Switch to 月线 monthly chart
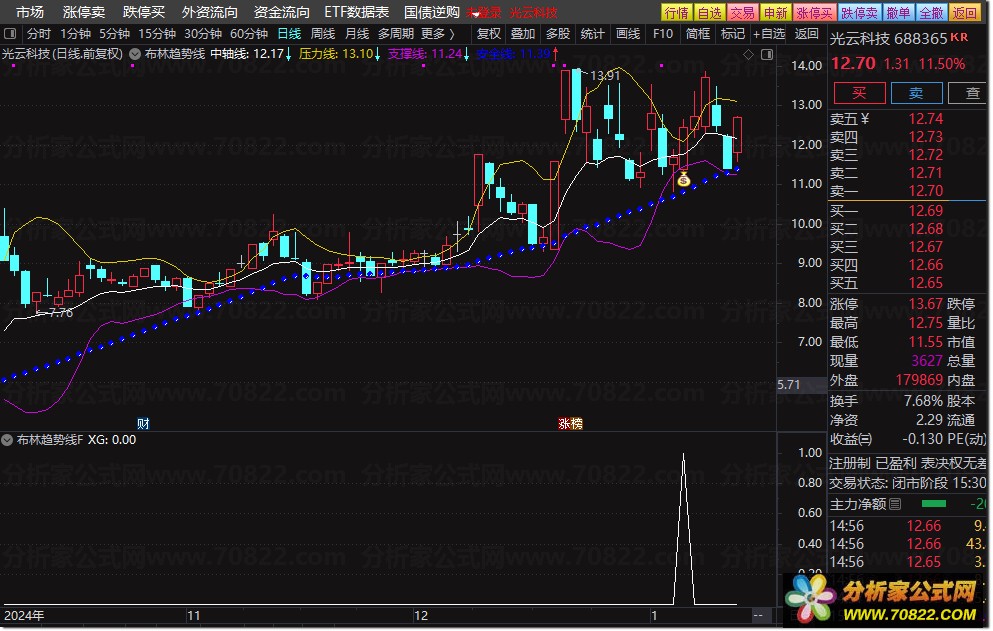The image size is (993, 631). click(x=357, y=34)
